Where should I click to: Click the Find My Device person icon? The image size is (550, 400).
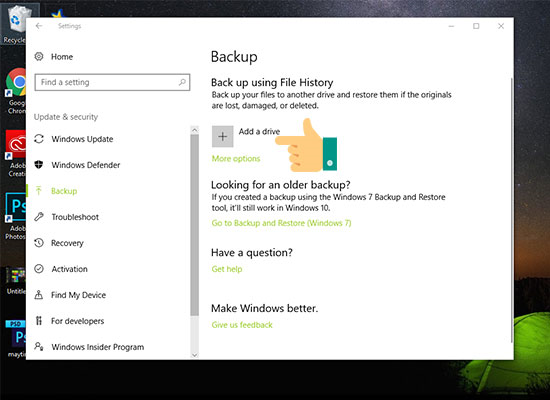[39, 295]
